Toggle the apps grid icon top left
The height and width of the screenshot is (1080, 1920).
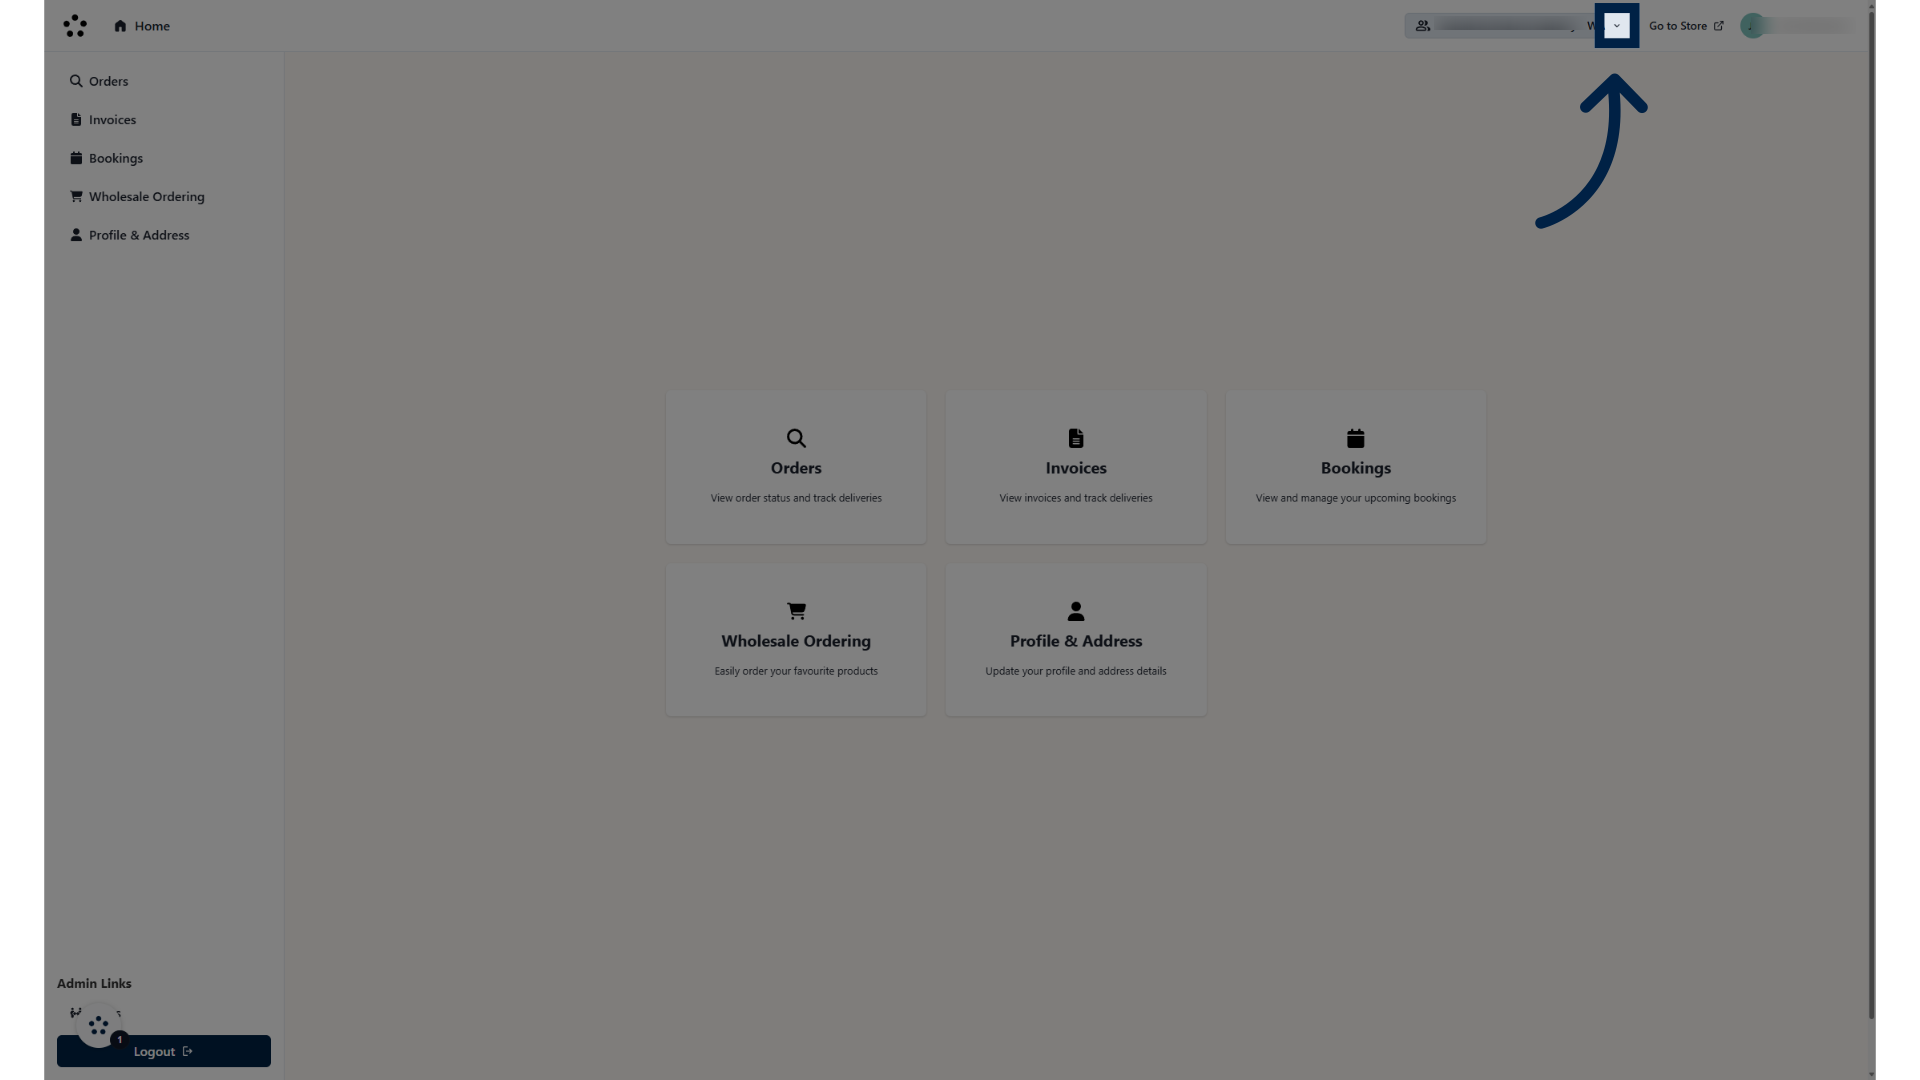click(74, 25)
